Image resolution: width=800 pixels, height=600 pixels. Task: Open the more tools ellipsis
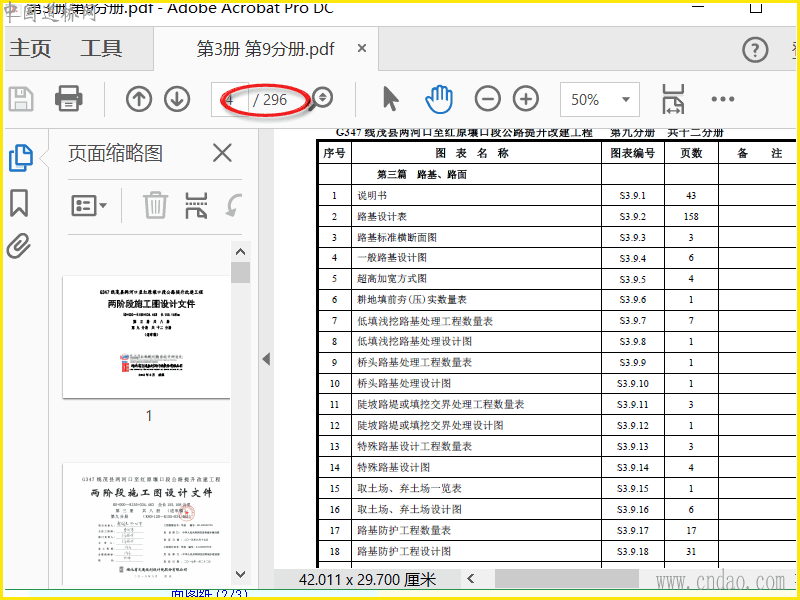(723, 99)
